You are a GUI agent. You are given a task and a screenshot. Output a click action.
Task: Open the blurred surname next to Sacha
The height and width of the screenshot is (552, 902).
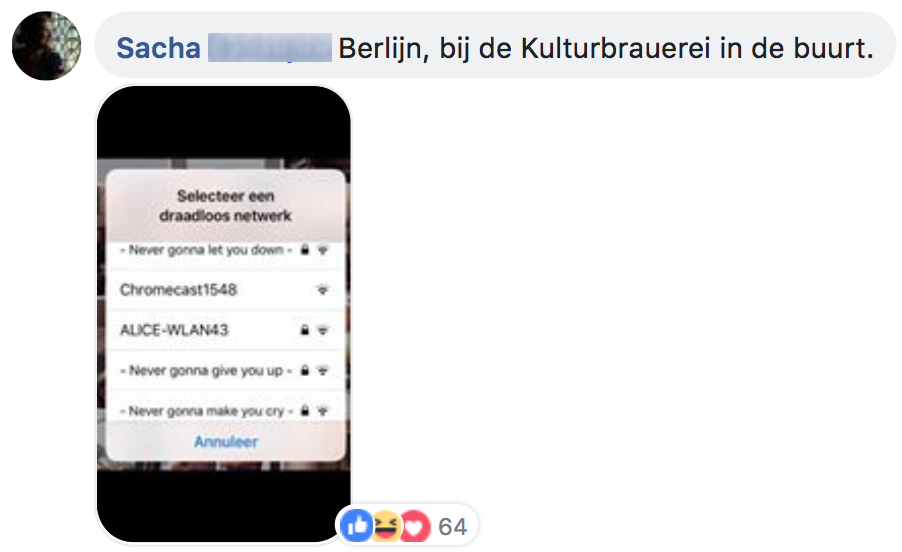pyautogui.click(x=269, y=48)
